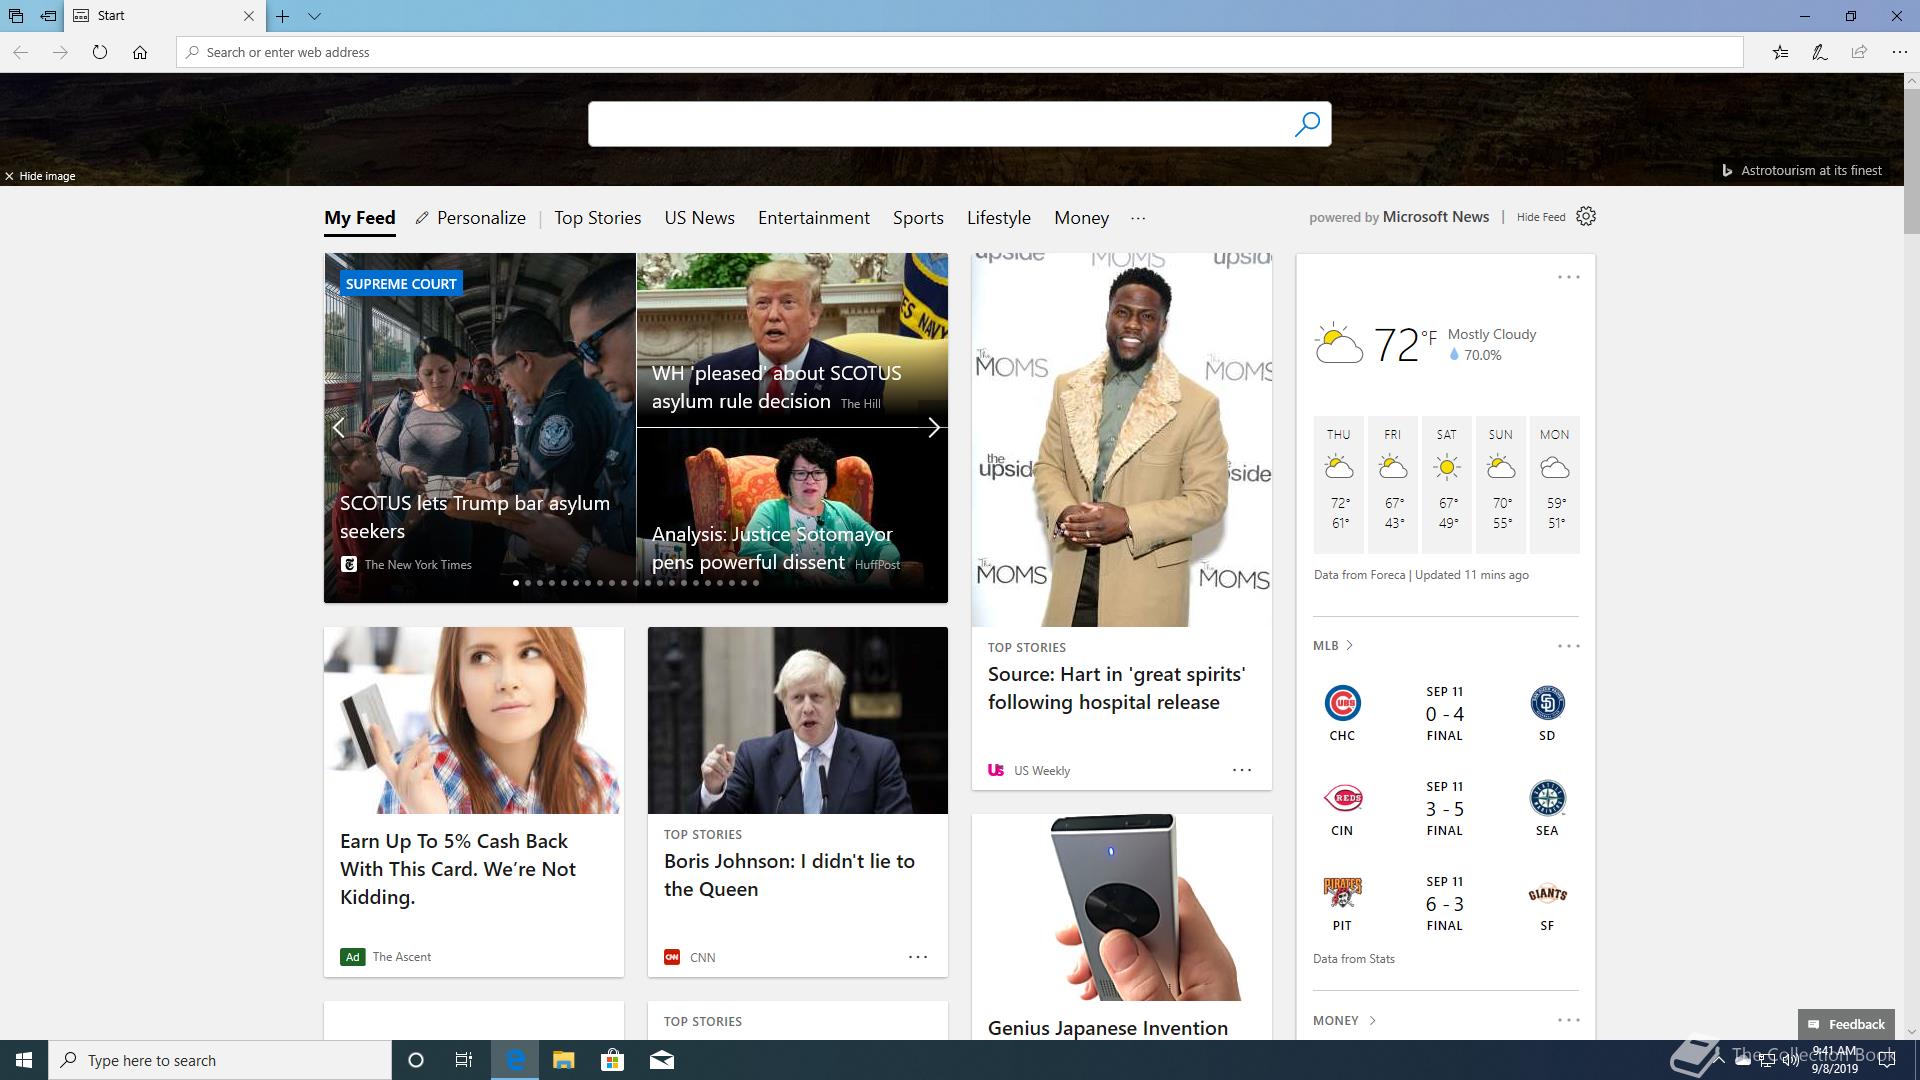Close the Start tab
Image resolution: width=1920 pixels, height=1080 pixels.
coord(249,16)
